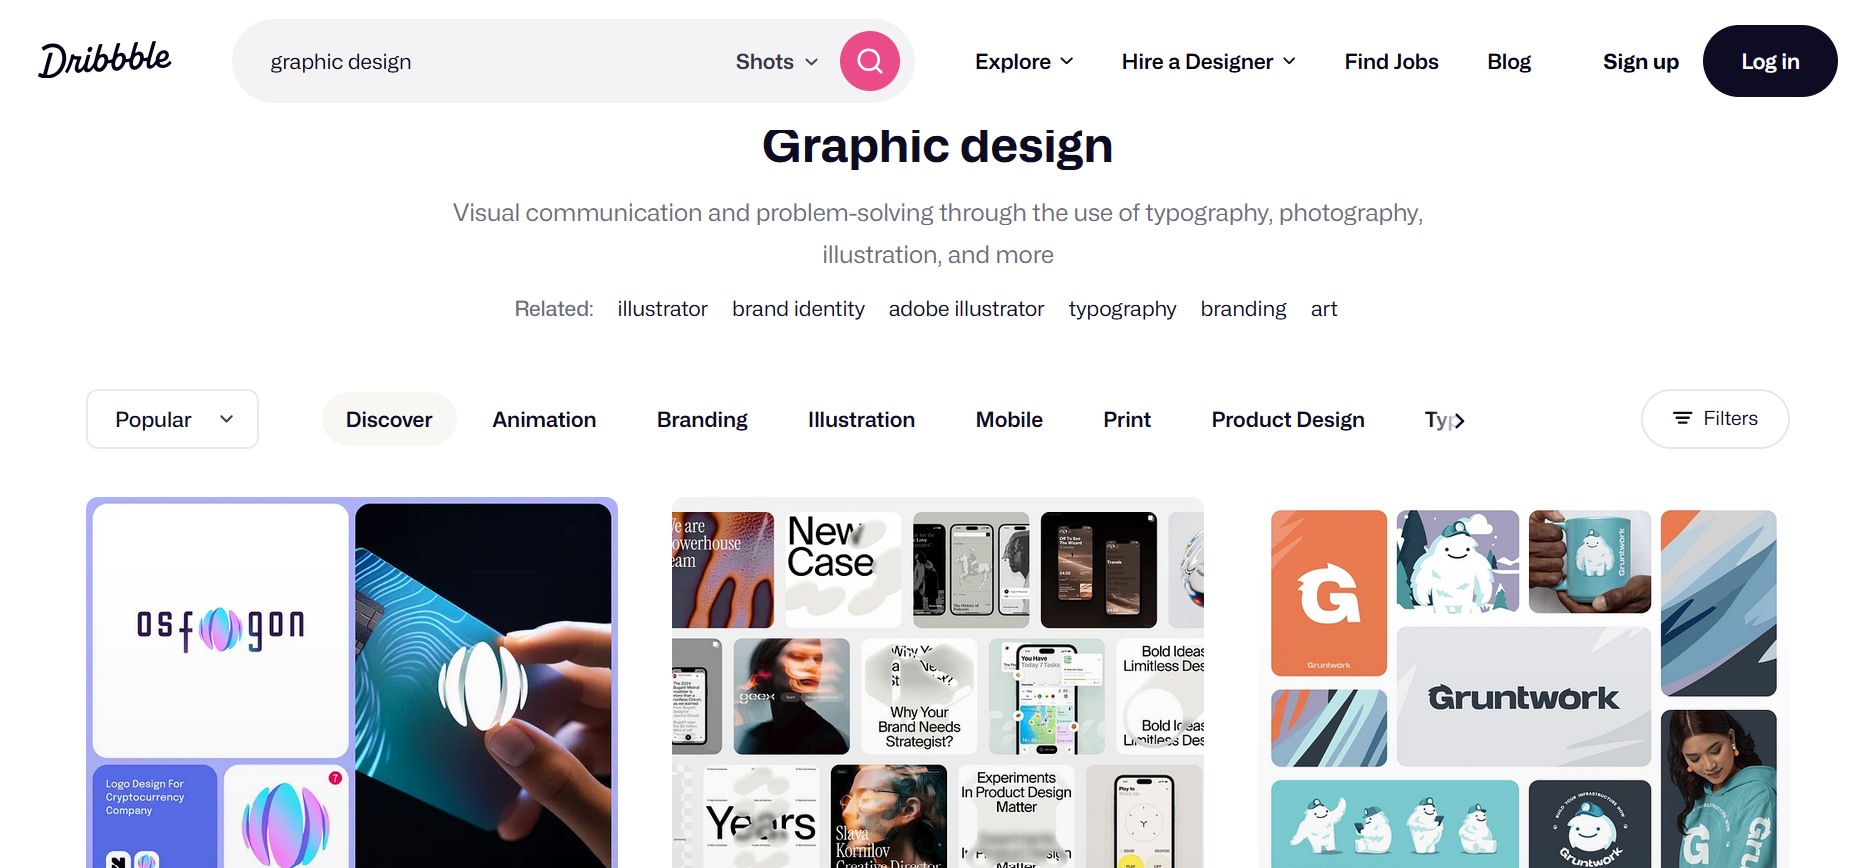This screenshot has width=1852, height=868.
Task: Select the Illustration category tab
Action: (x=861, y=420)
